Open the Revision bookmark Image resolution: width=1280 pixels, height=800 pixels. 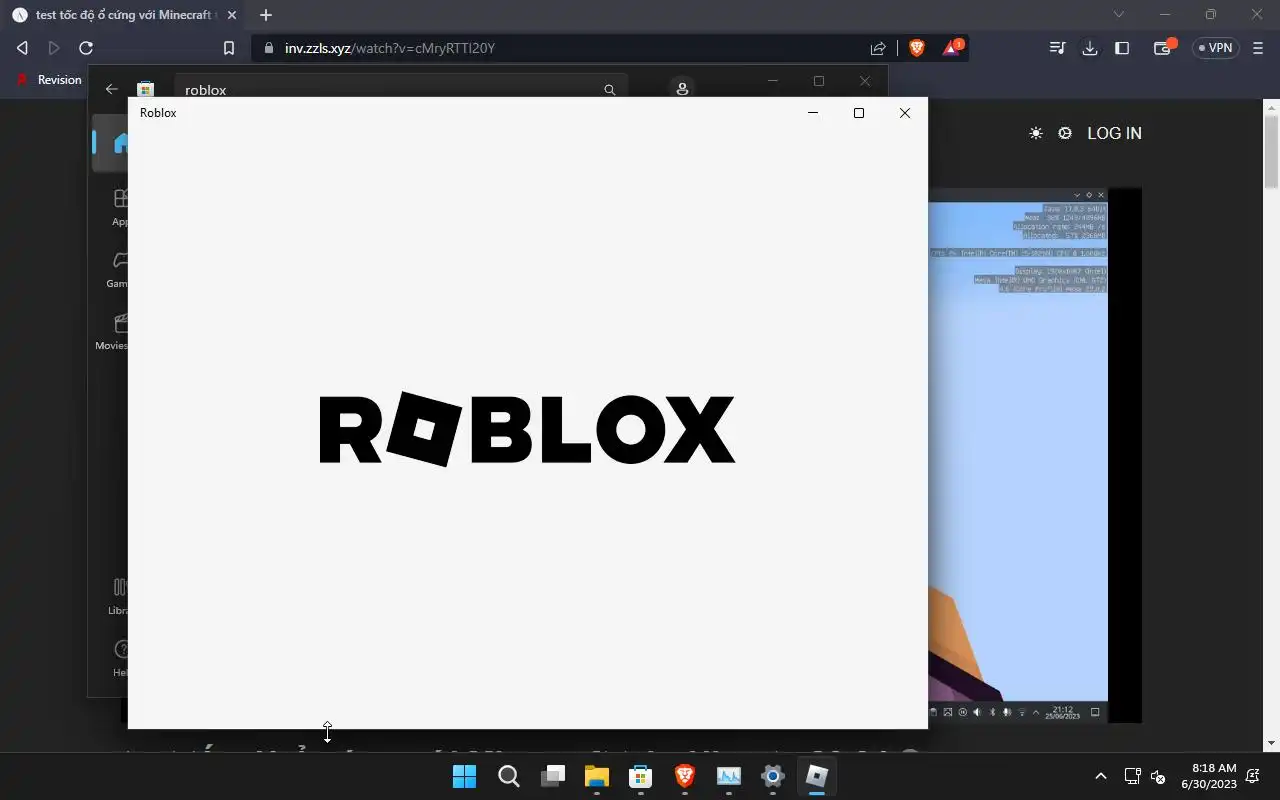tap(49, 80)
